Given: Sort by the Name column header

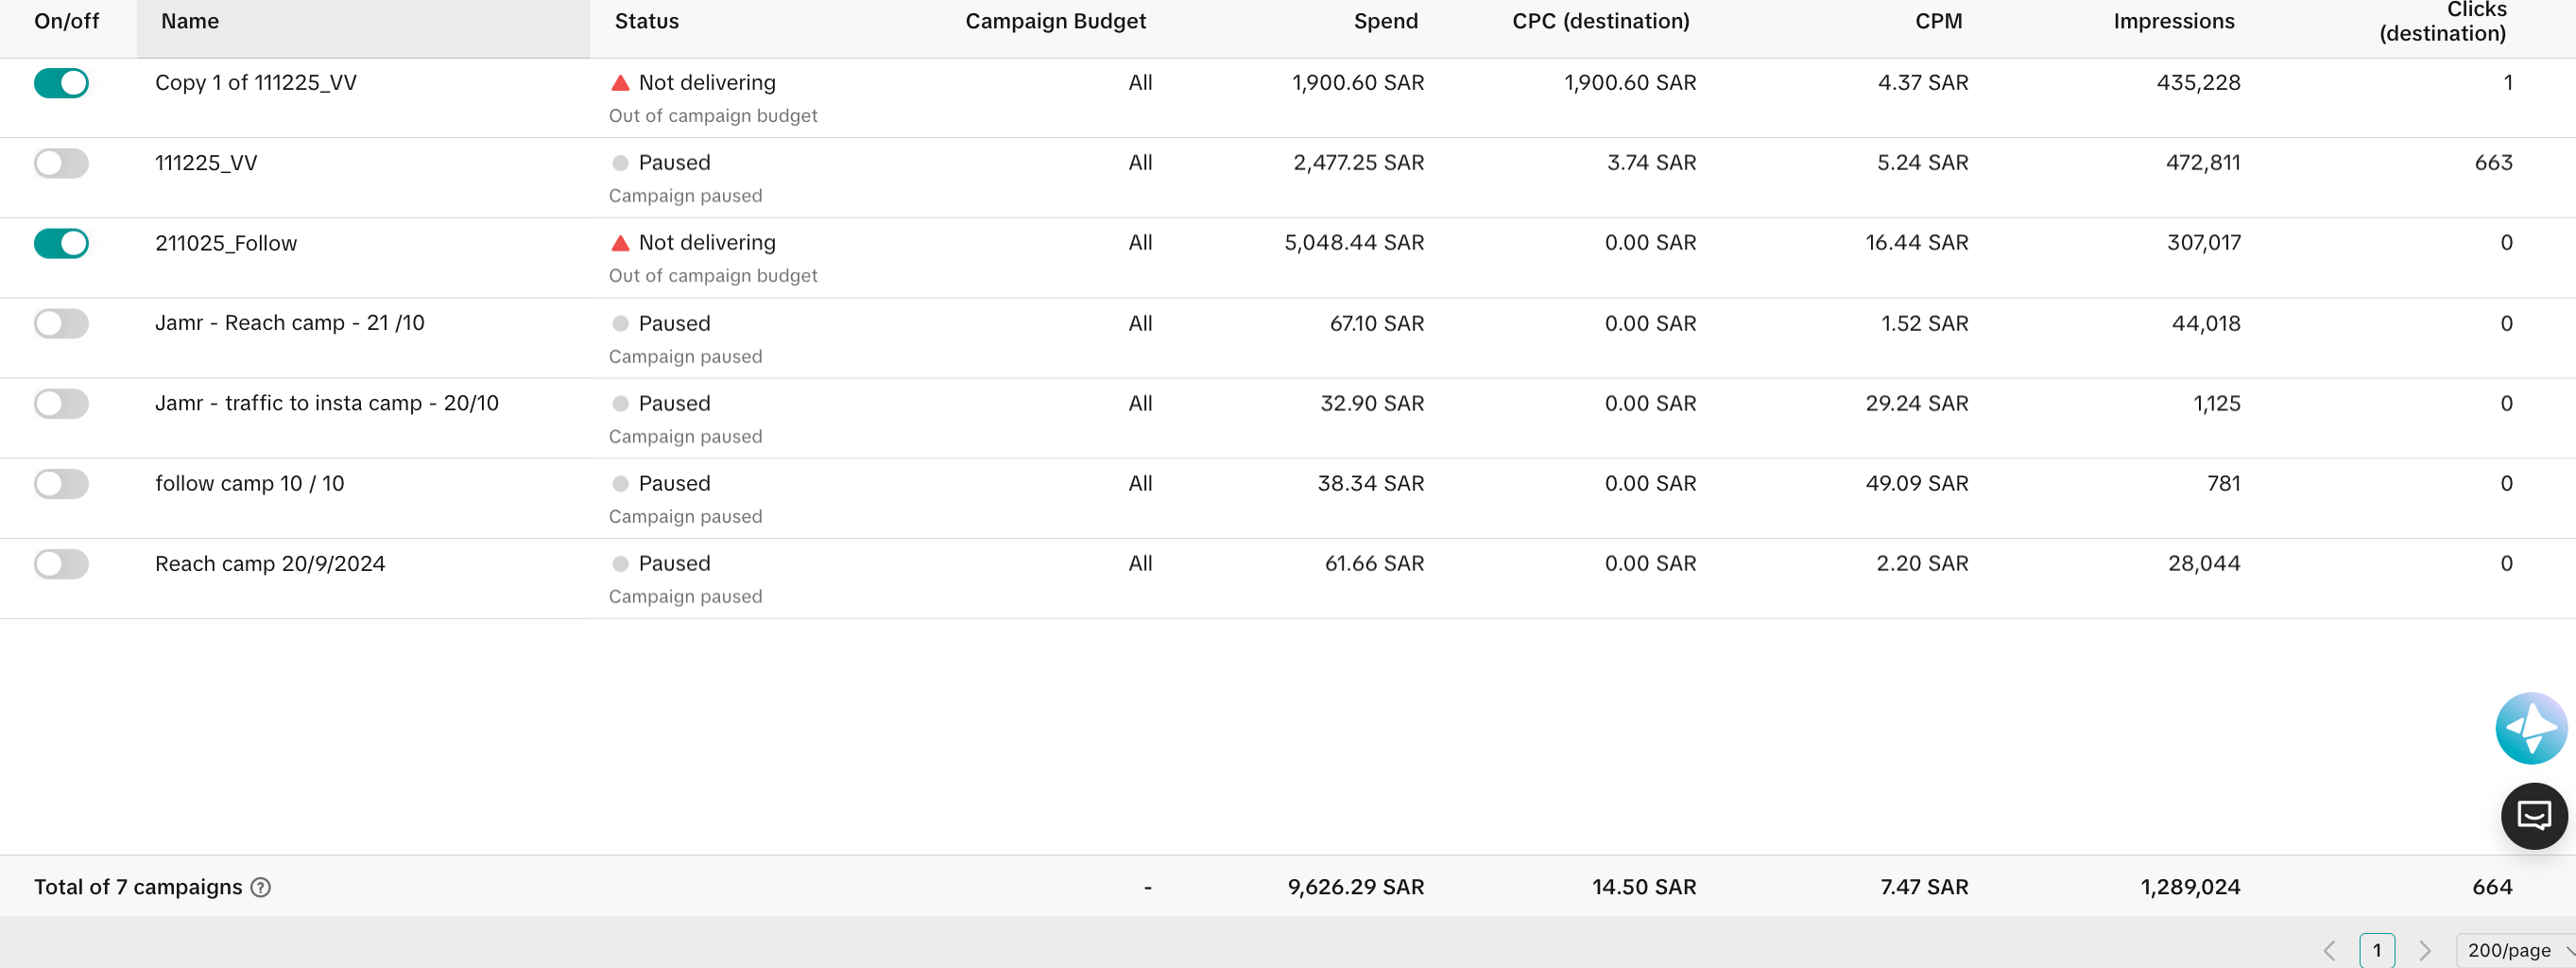Looking at the screenshot, I should (x=190, y=21).
